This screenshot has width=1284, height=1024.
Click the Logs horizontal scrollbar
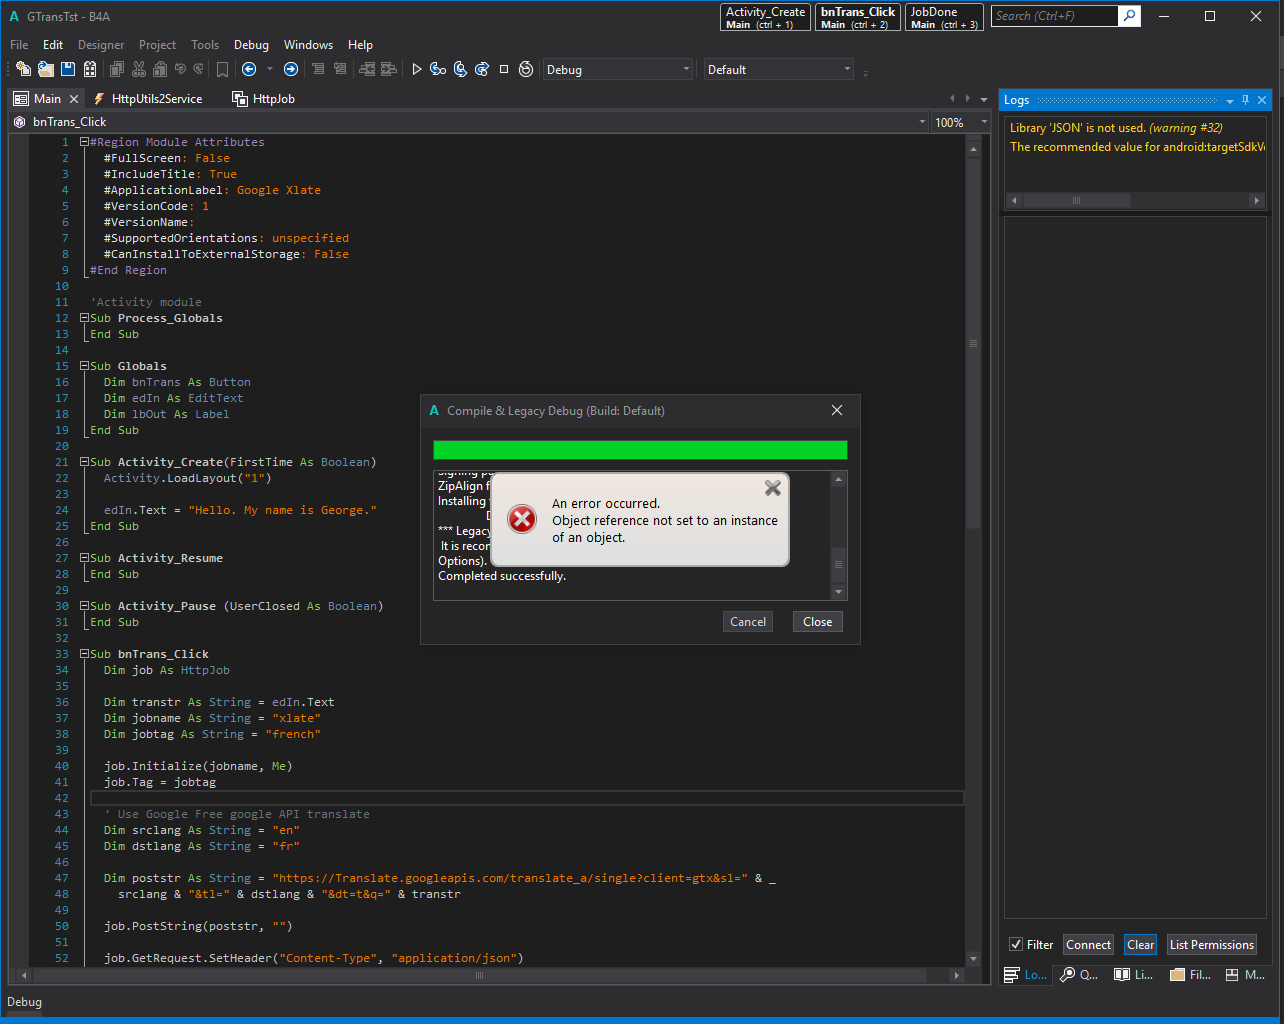click(x=1075, y=201)
